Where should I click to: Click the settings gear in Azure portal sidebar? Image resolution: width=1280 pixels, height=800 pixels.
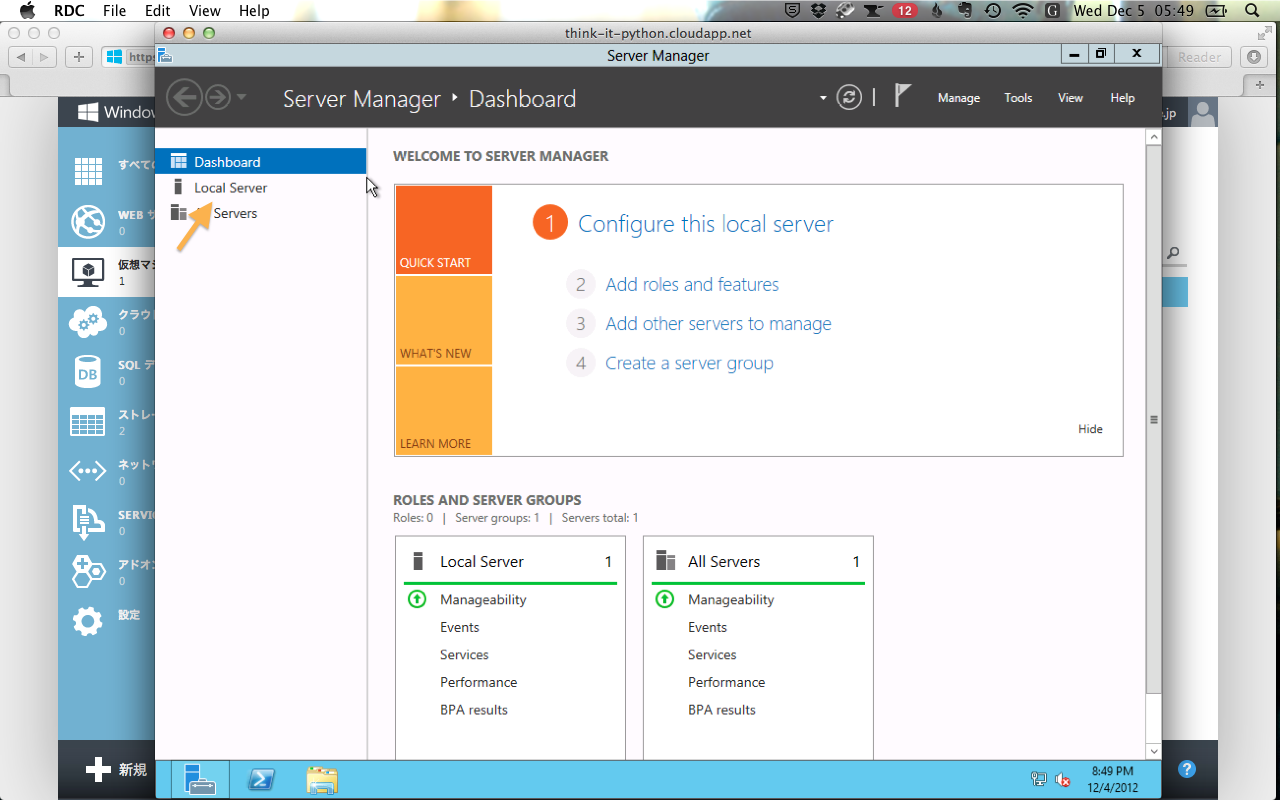(88, 621)
